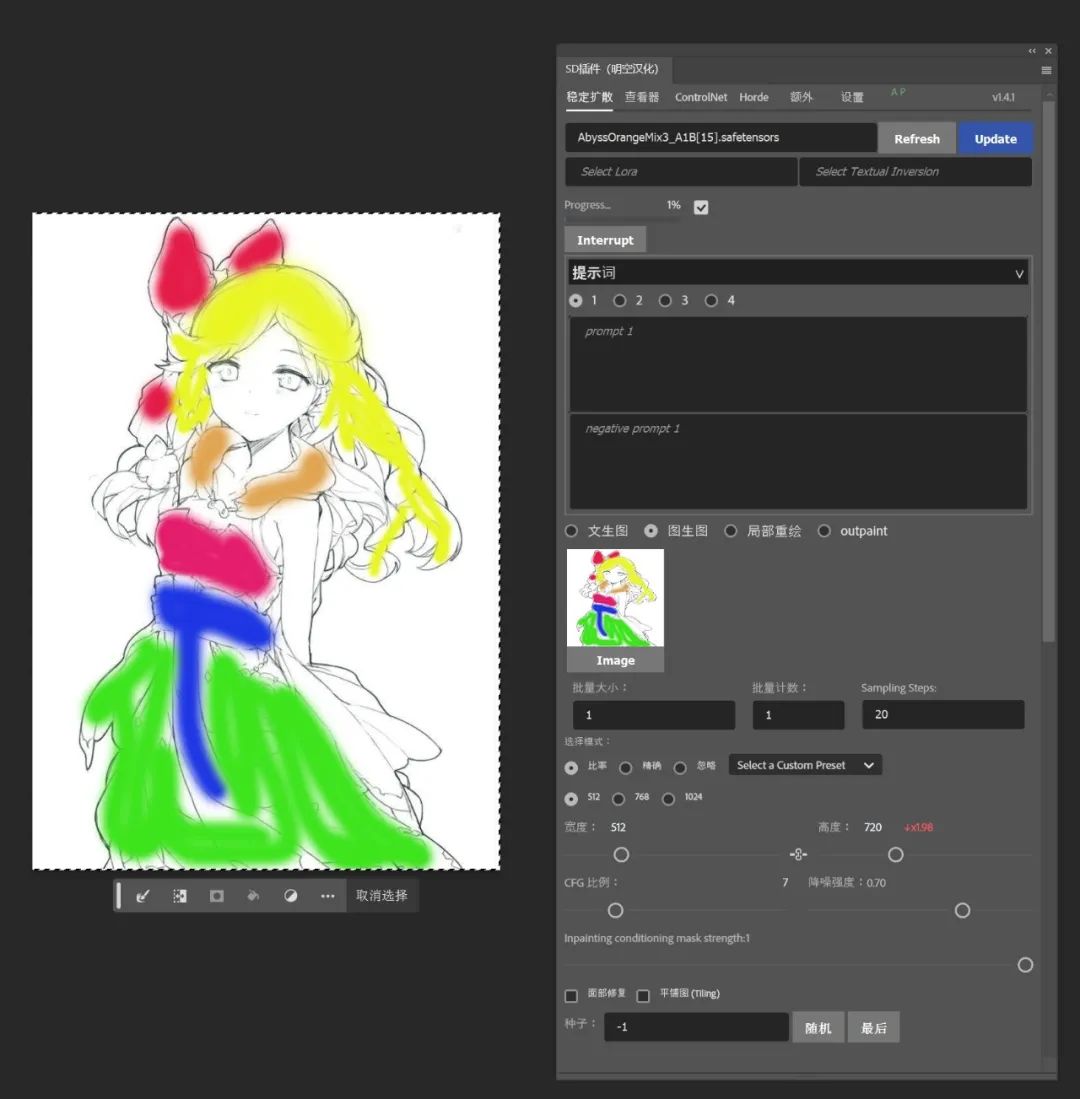Select prompt slot radio button 4
1080x1099 pixels.
point(711,301)
